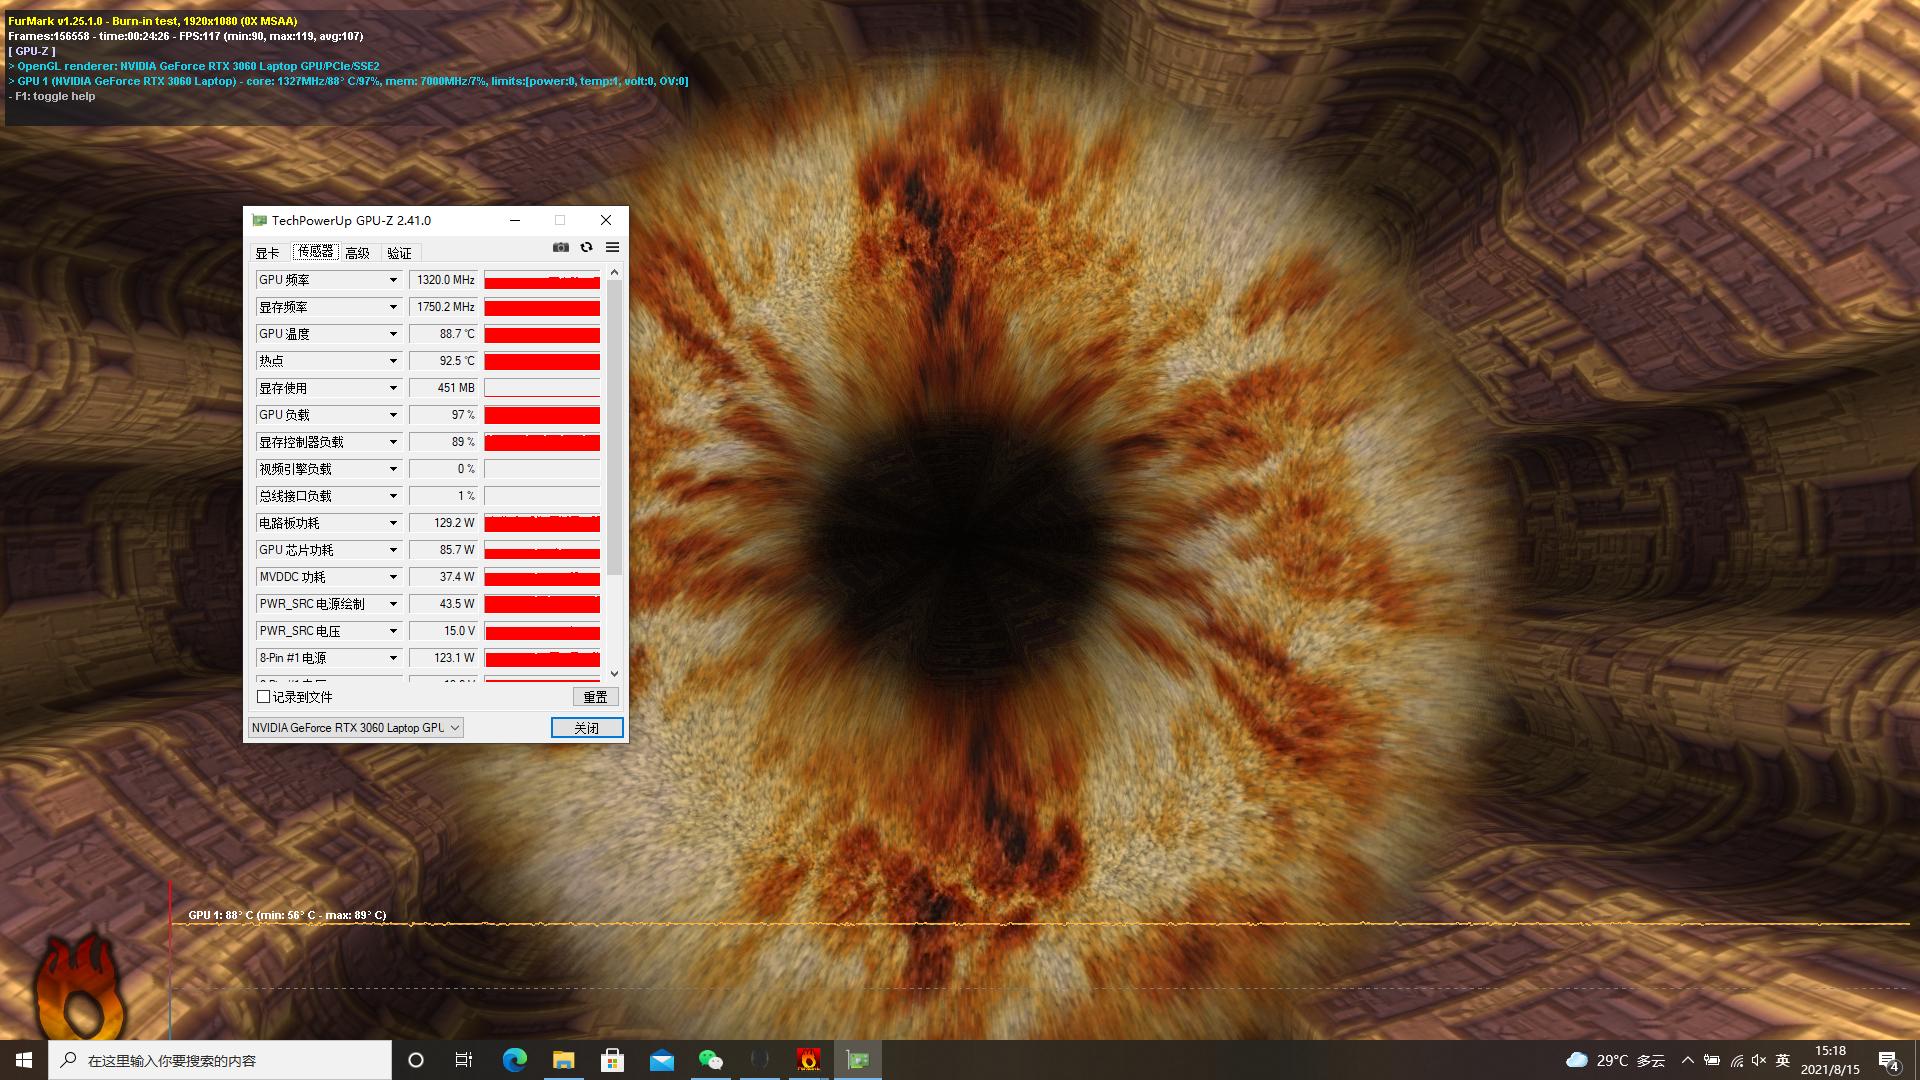Image resolution: width=1920 pixels, height=1080 pixels.
Task: Expand the GPU 频率 sensor dropdown
Action: (393, 280)
